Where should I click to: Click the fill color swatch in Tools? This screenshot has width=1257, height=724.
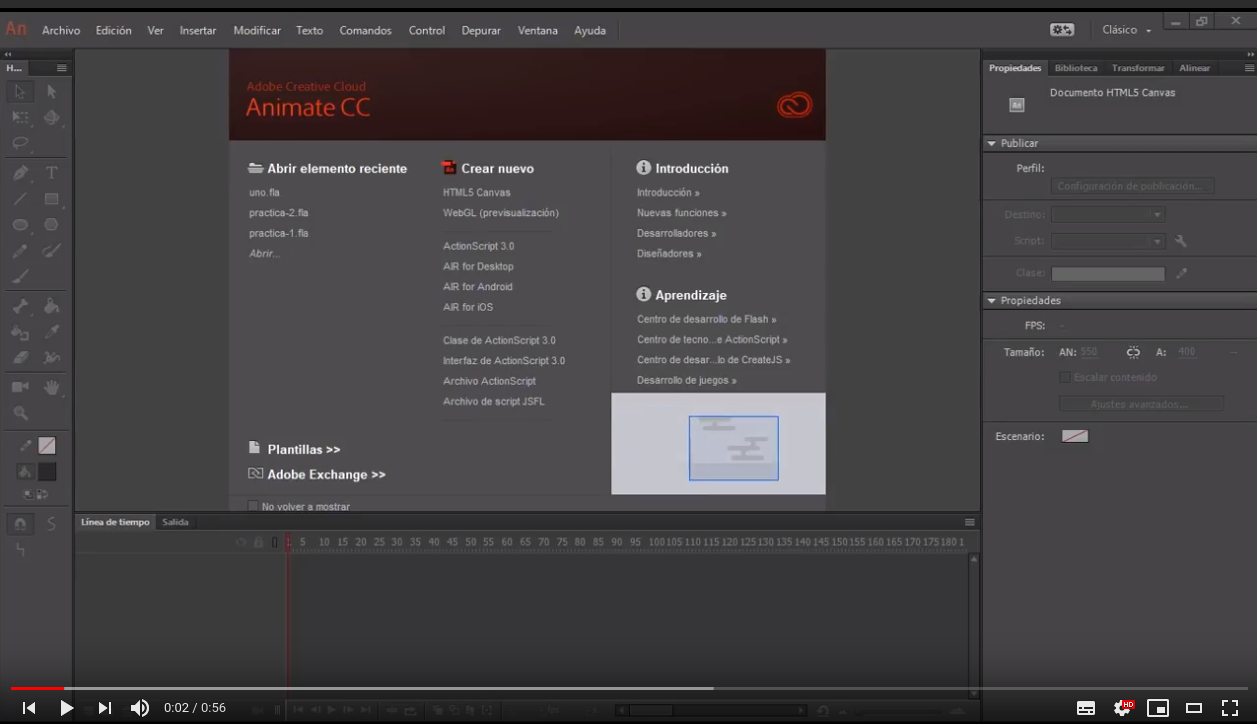pyautogui.click(x=47, y=472)
